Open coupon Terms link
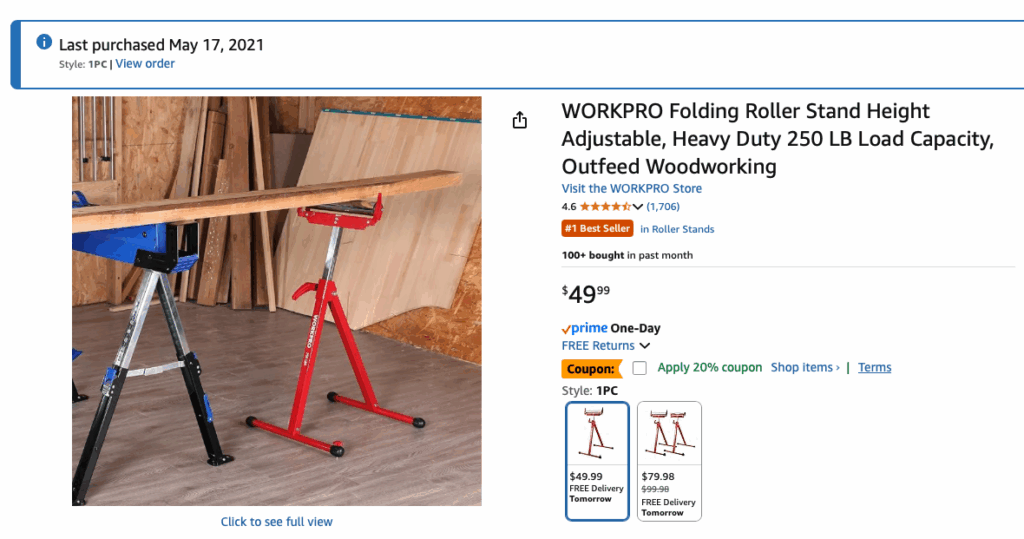The height and width of the screenshot is (539, 1024). 874,368
